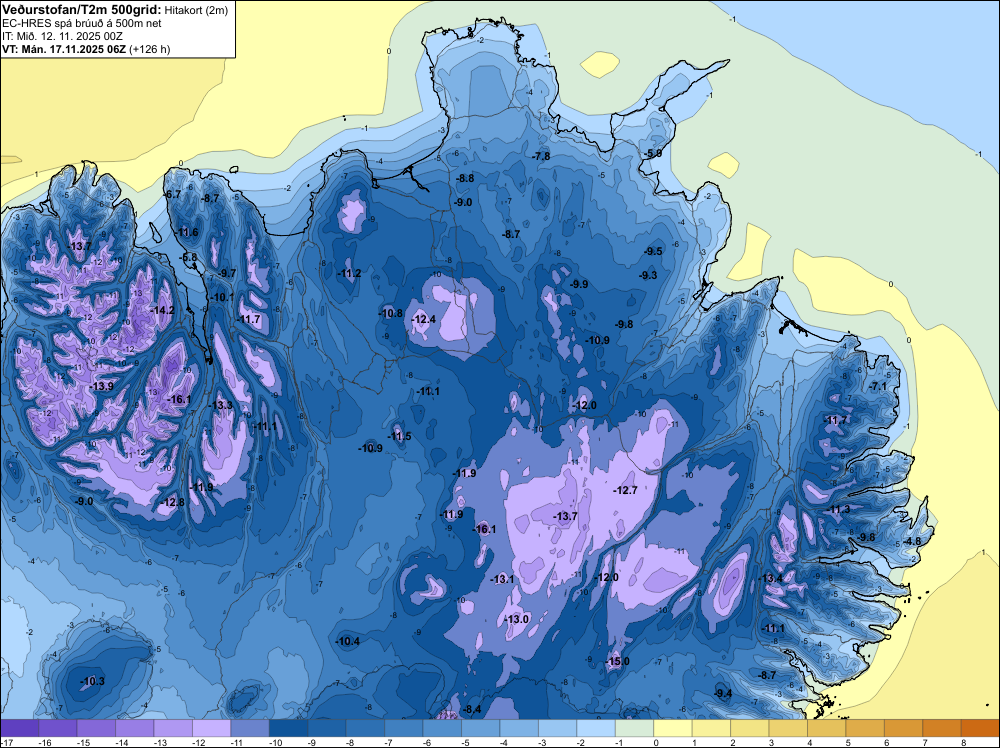Click the -11.2 temperature label

[x=349, y=274]
